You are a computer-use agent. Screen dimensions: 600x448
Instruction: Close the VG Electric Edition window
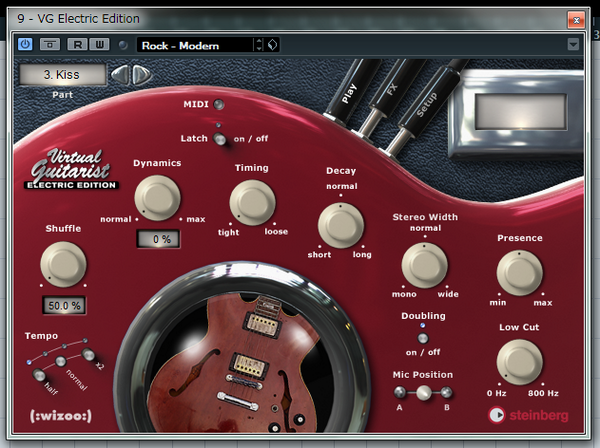pyautogui.click(x=576, y=20)
